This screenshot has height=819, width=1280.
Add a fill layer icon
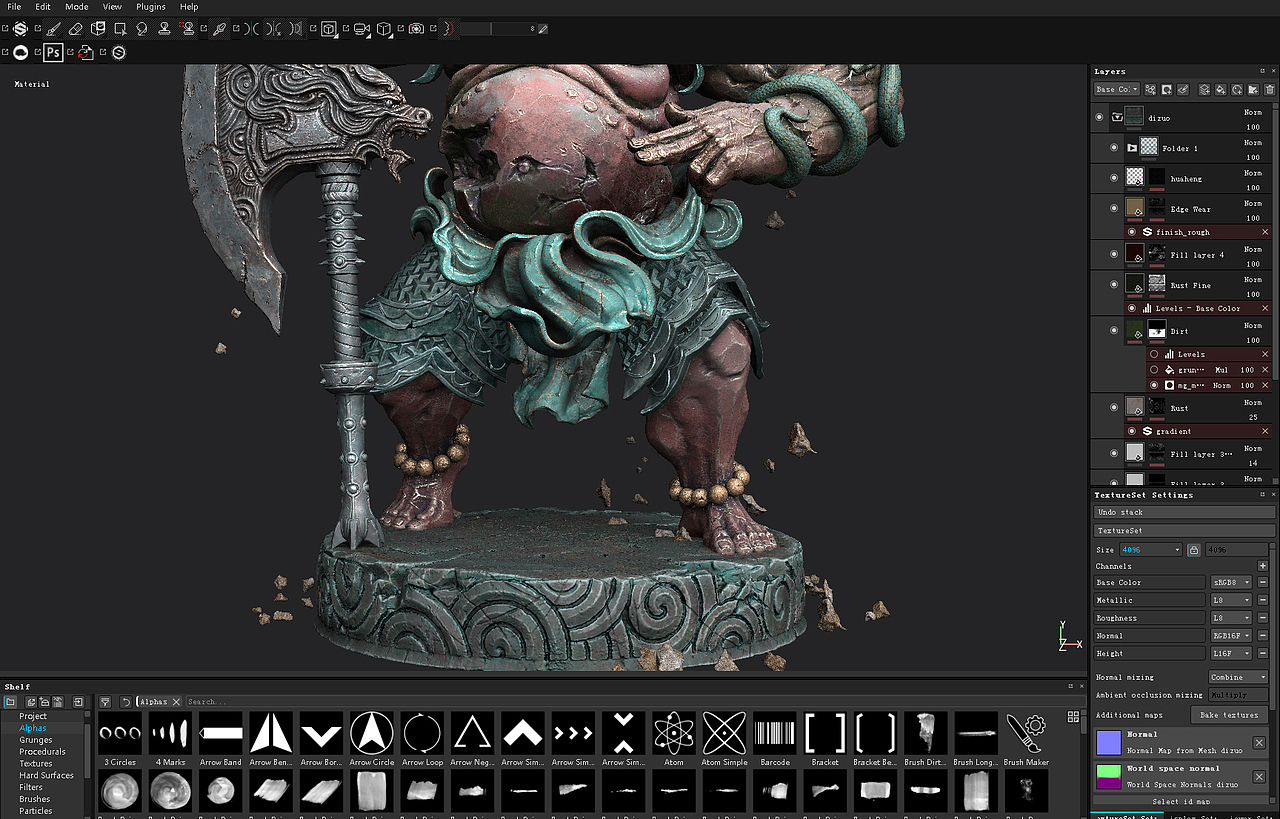tap(1220, 89)
